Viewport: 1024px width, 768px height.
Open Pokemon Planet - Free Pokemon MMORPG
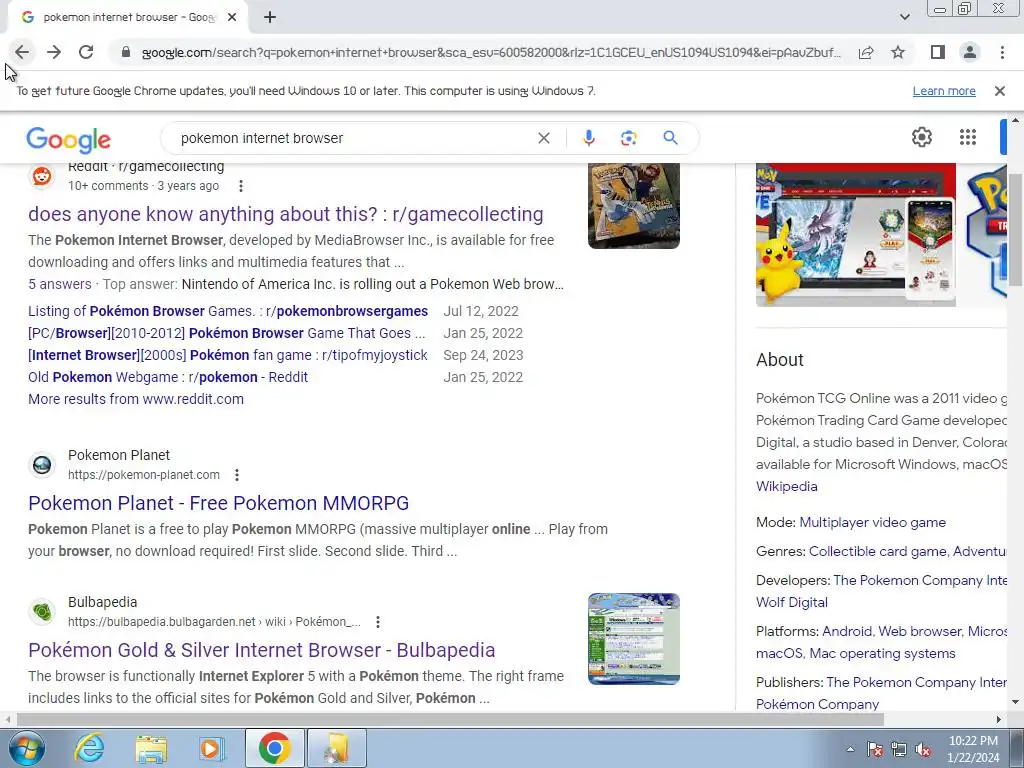tap(219, 503)
